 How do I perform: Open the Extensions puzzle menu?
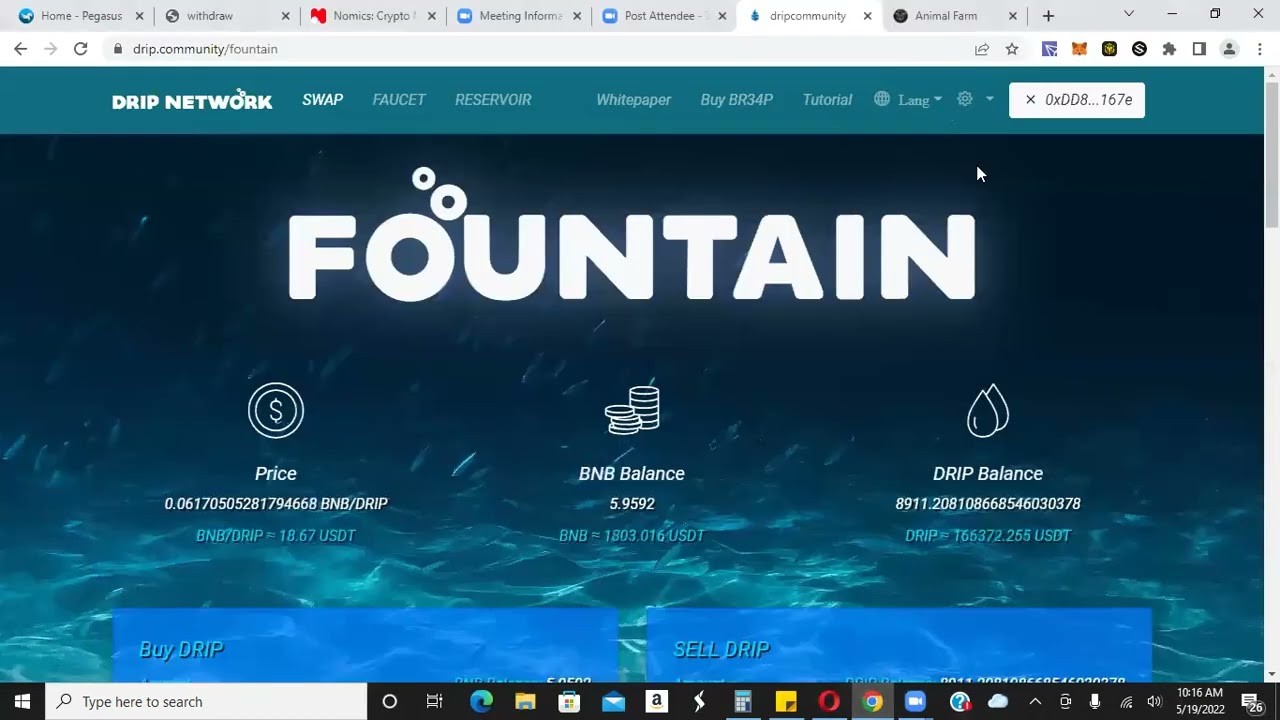pos(1169,49)
